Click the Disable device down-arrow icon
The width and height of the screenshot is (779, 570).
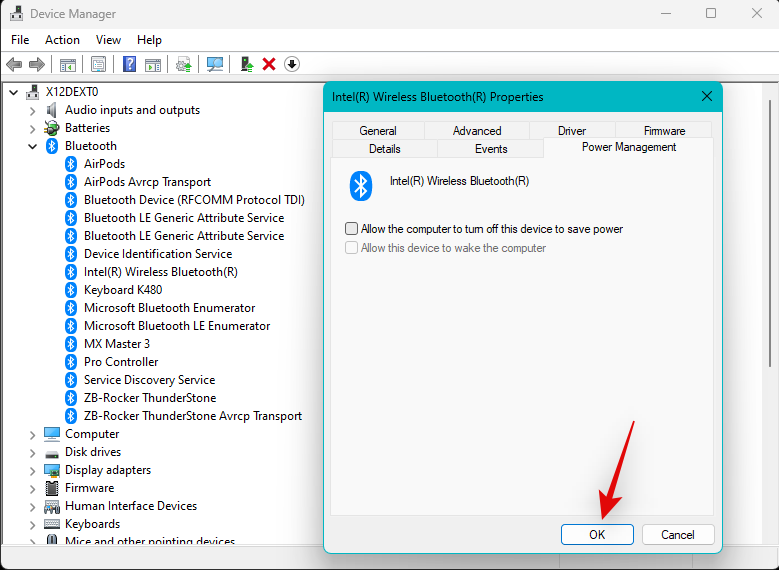click(x=292, y=64)
